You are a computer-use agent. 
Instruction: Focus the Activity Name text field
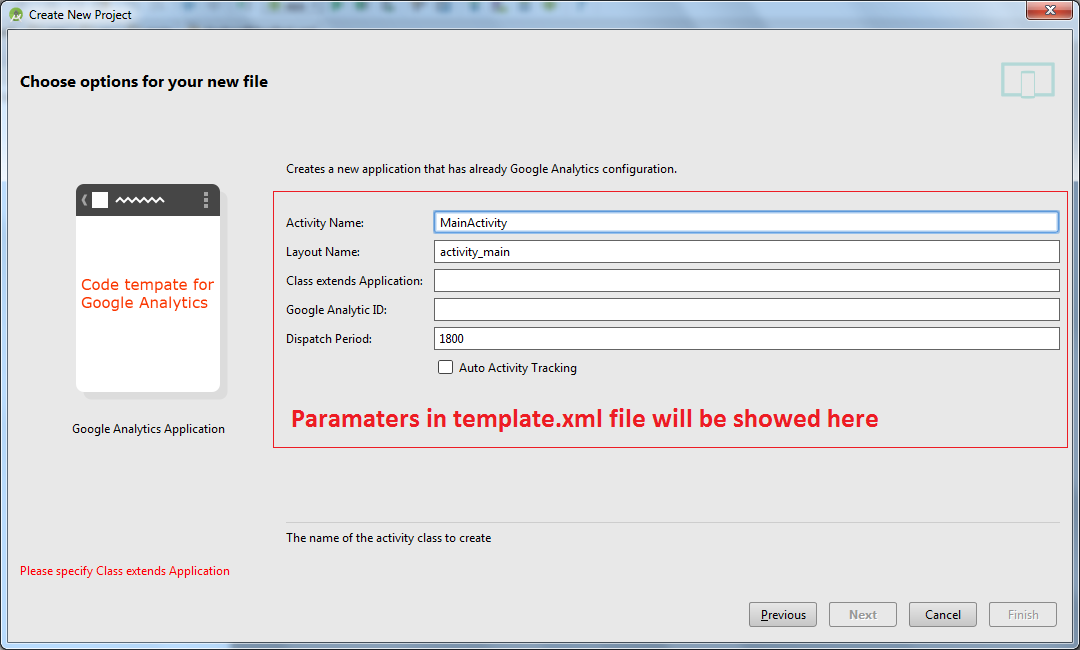pos(746,222)
